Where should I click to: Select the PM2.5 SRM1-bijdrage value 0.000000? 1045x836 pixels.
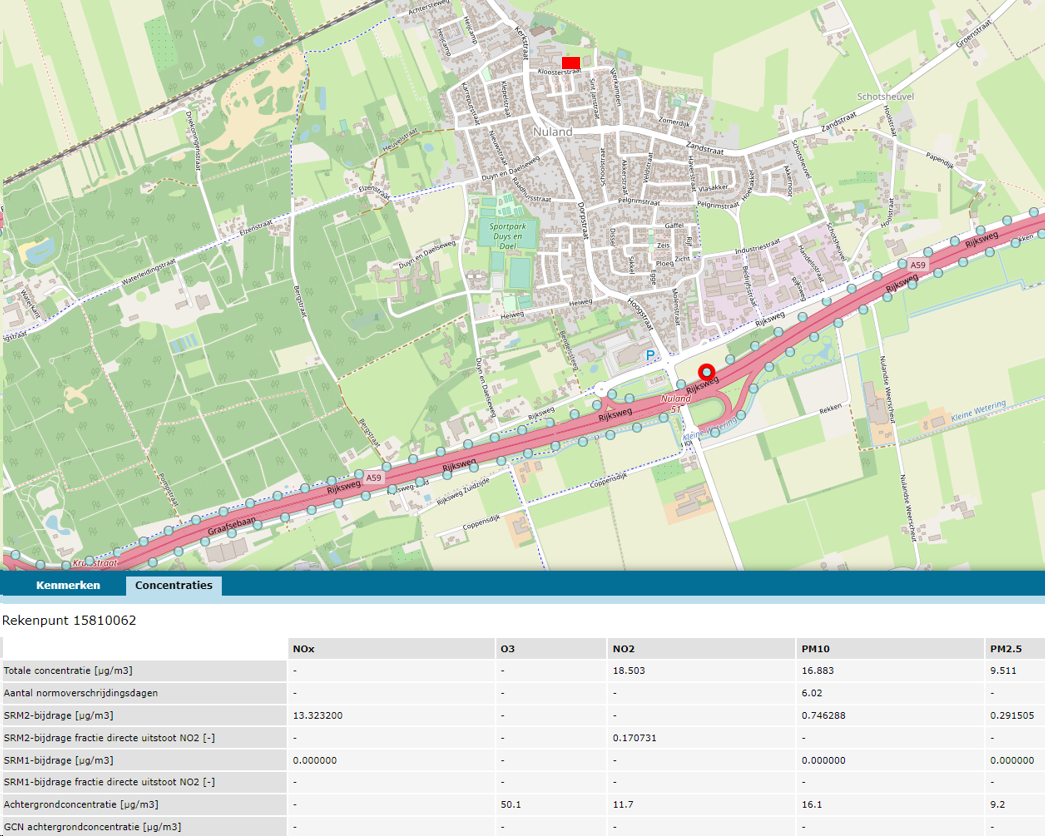click(1012, 760)
